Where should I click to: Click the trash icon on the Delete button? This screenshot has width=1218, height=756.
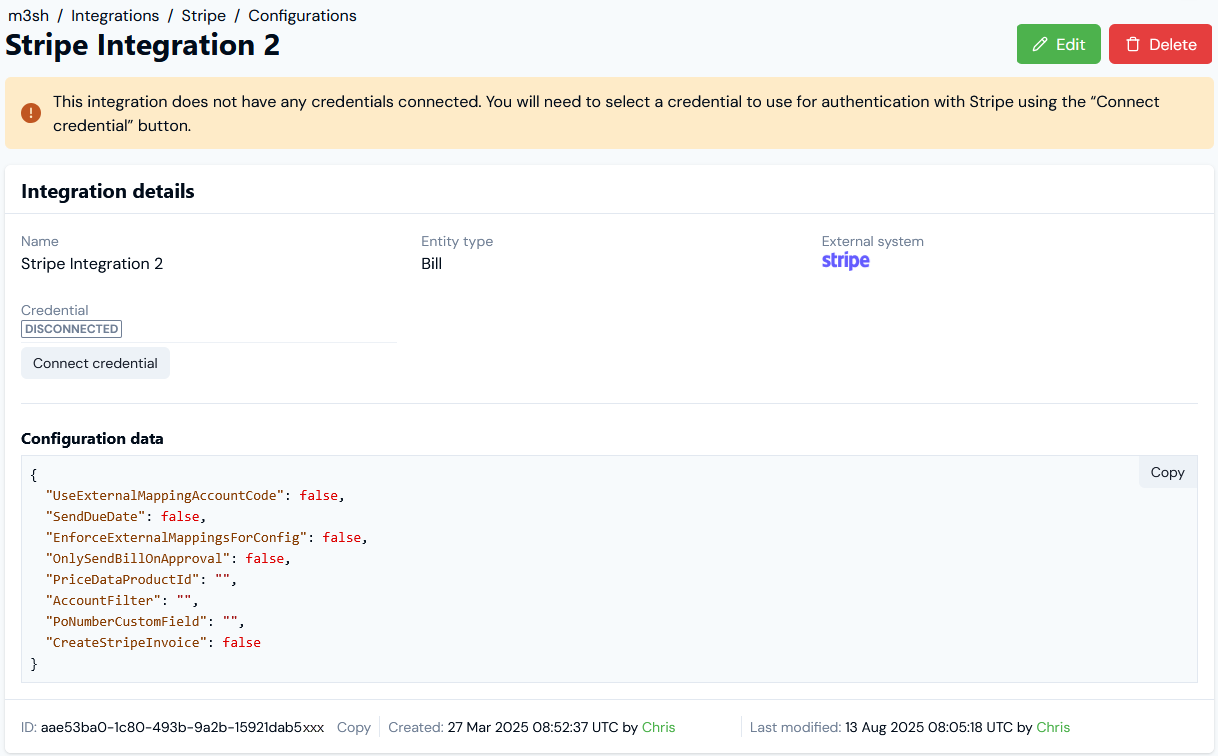(1133, 44)
